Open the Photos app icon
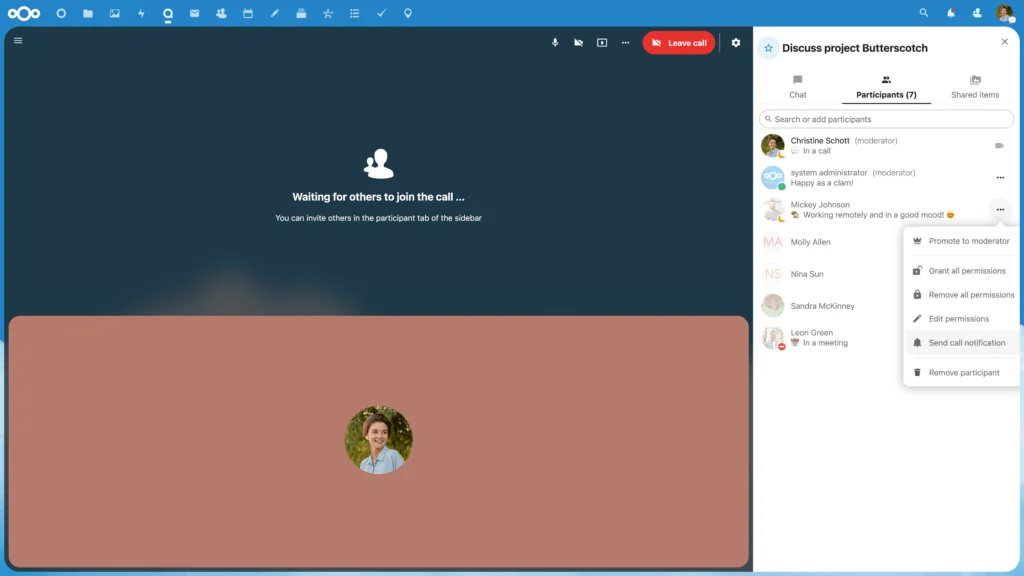The image size is (1024, 576). pos(114,13)
